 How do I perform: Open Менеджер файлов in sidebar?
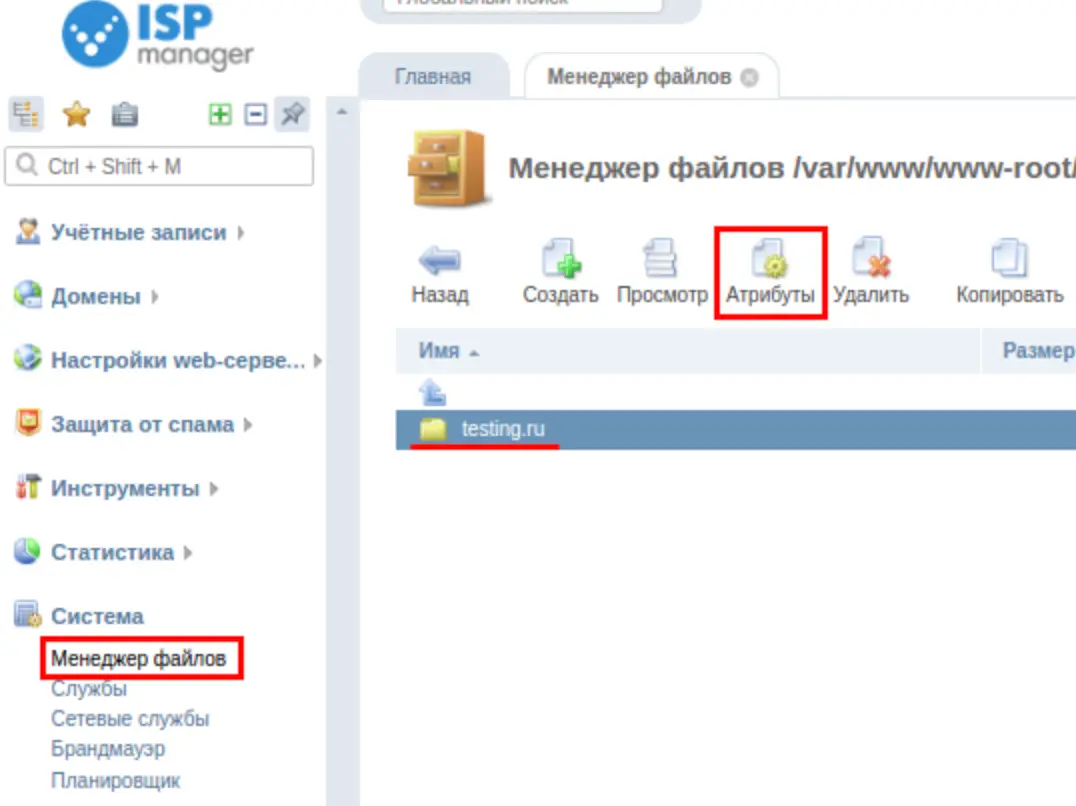coord(139,659)
